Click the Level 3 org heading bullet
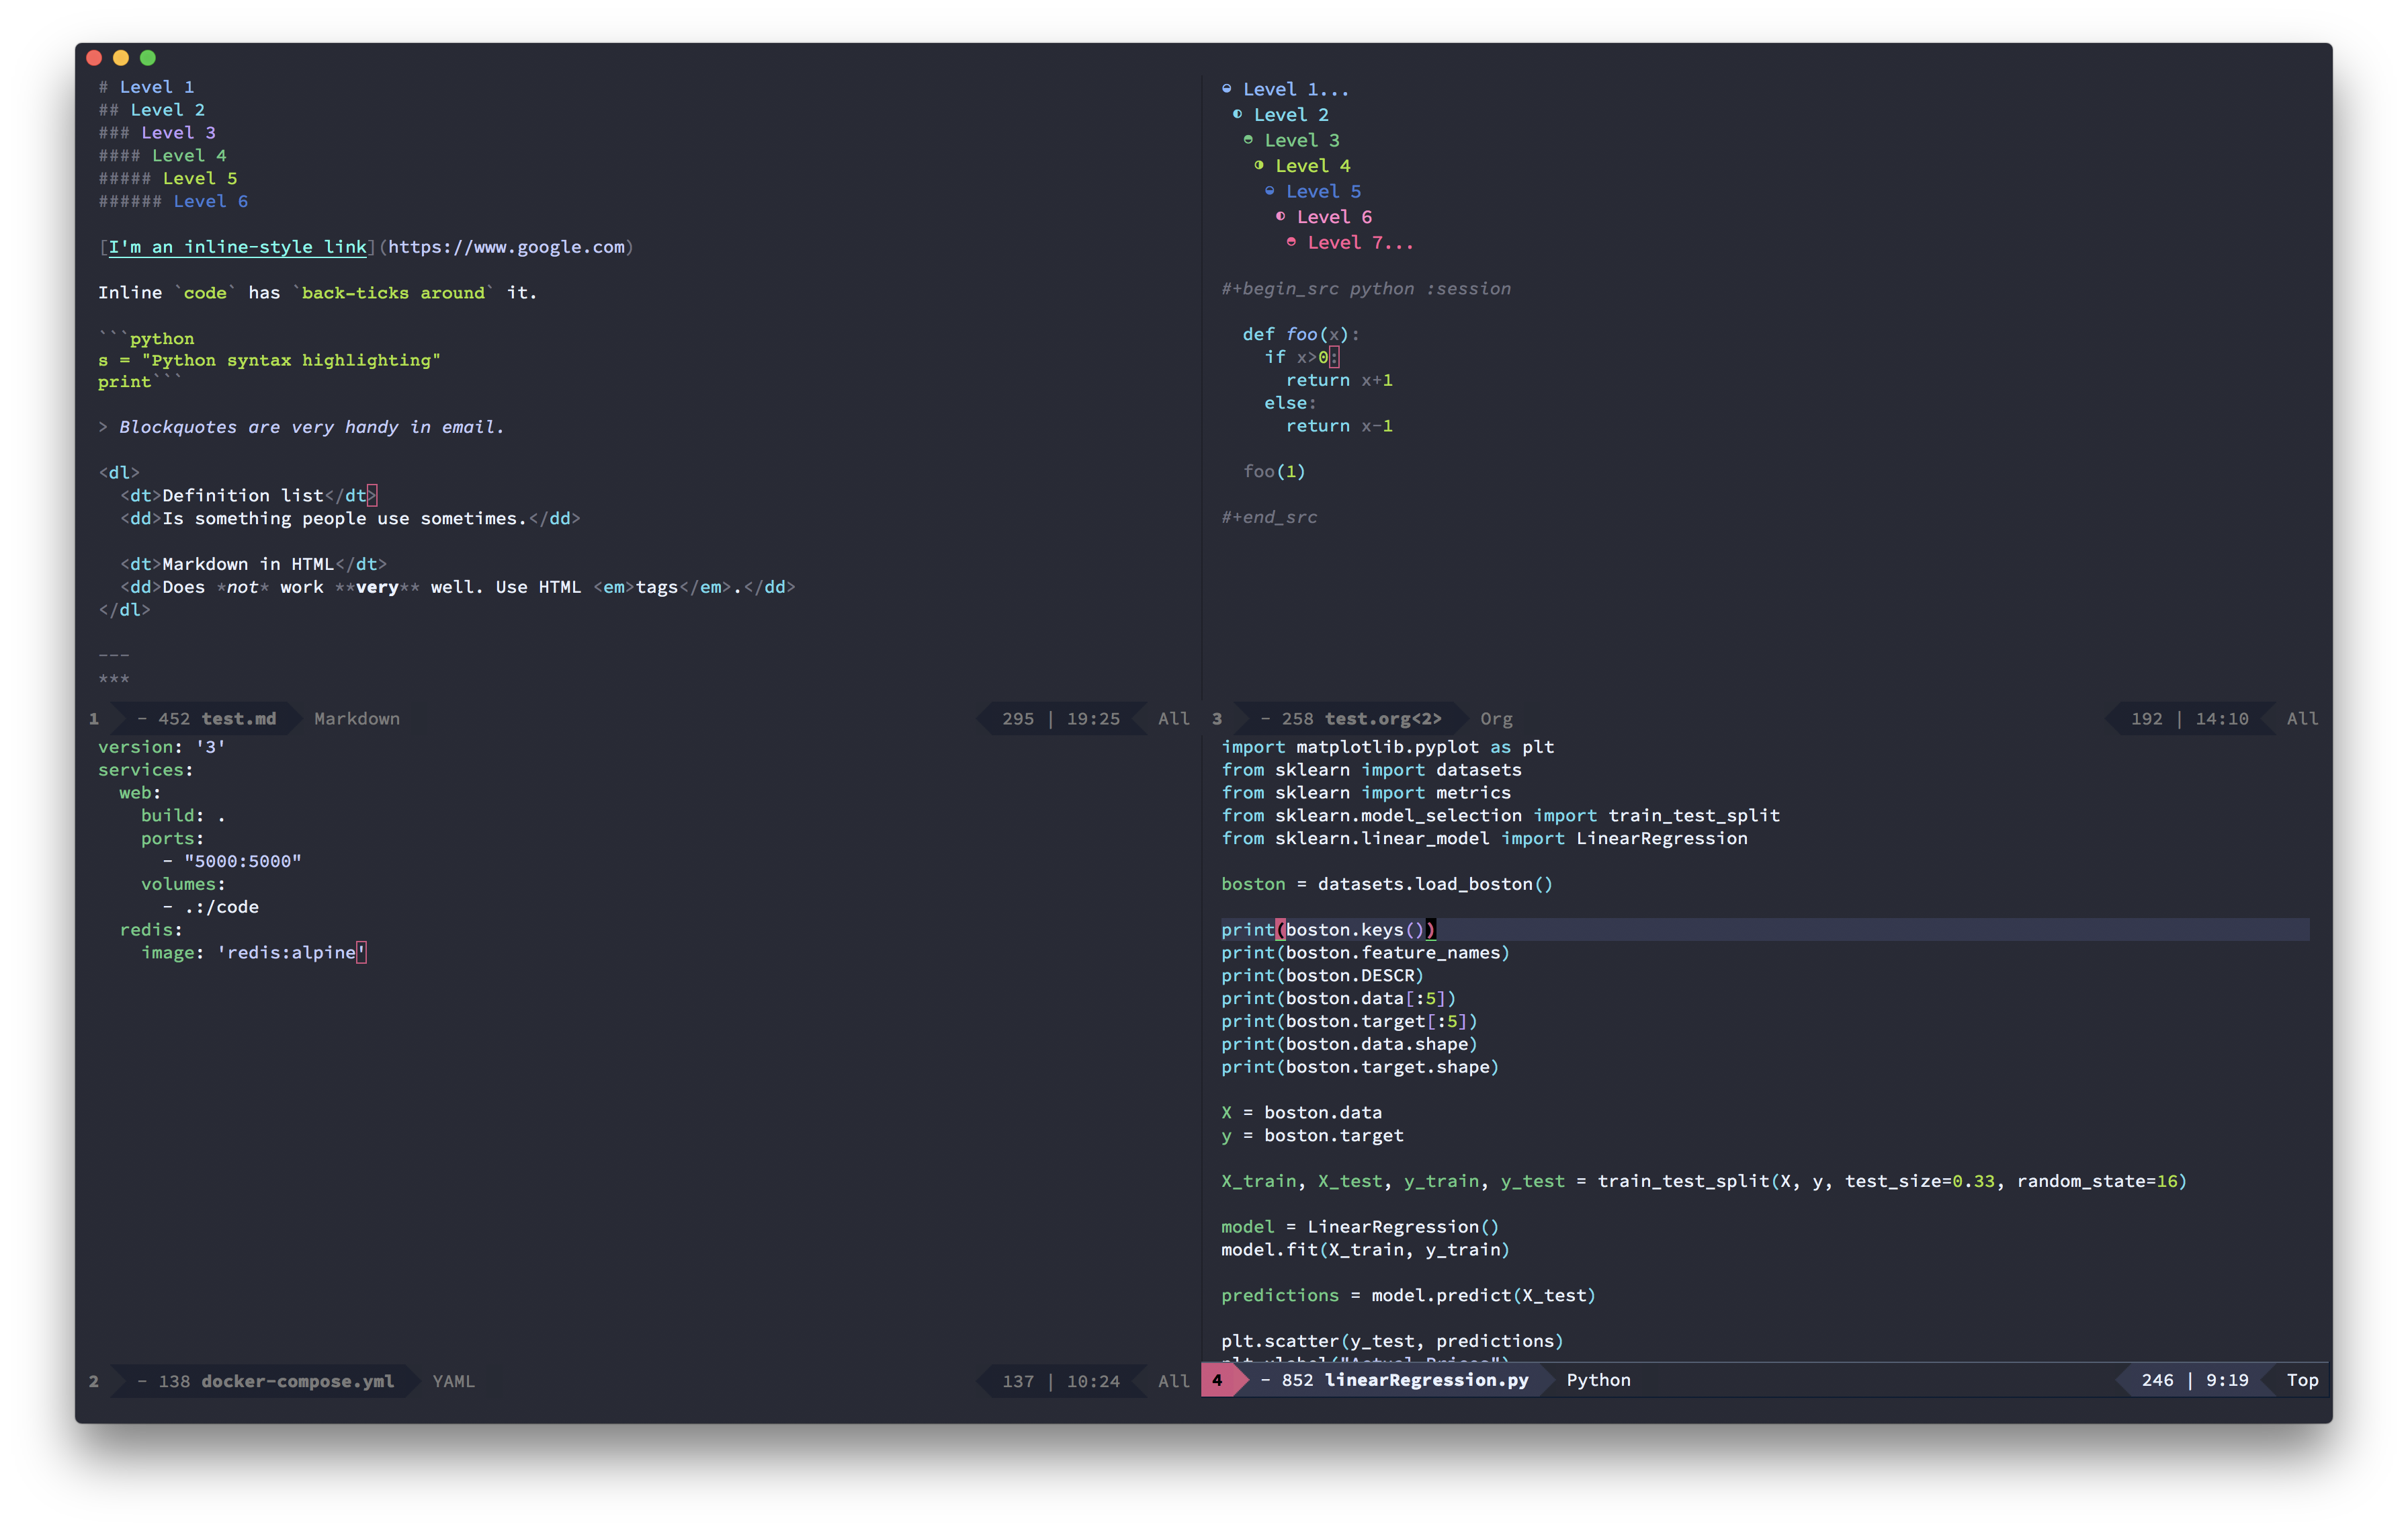 pyautogui.click(x=1248, y=140)
